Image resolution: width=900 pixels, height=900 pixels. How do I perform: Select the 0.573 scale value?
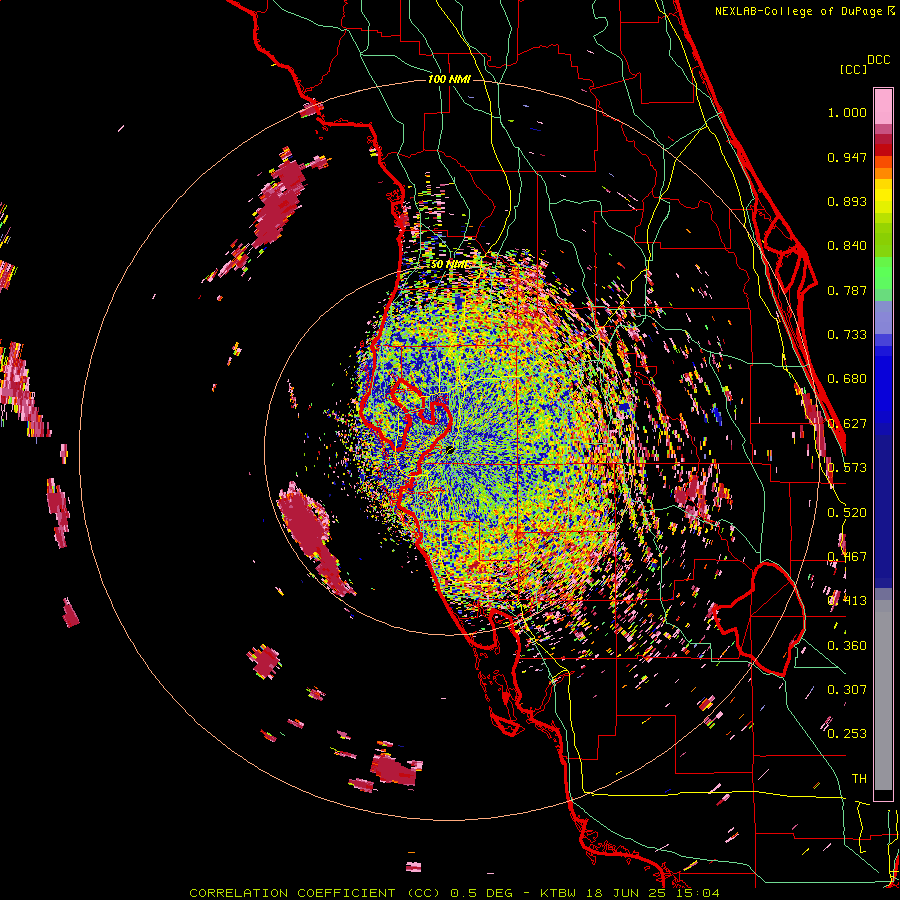tap(847, 468)
